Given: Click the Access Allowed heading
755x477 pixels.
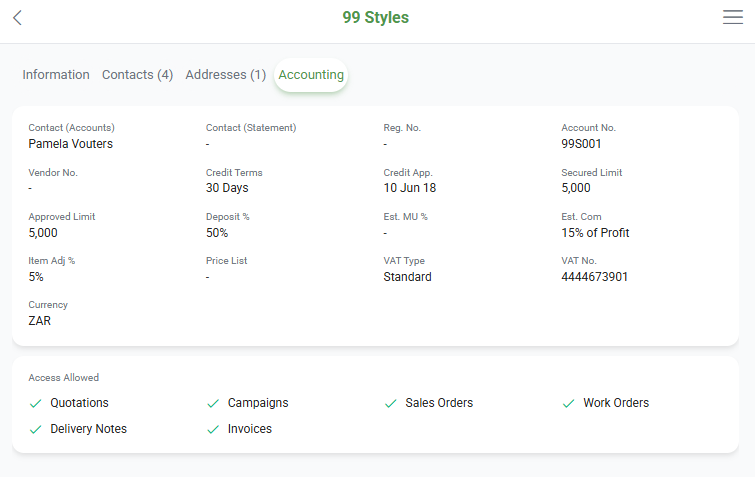Looking at the screenshot, I should tap(64, 378).
